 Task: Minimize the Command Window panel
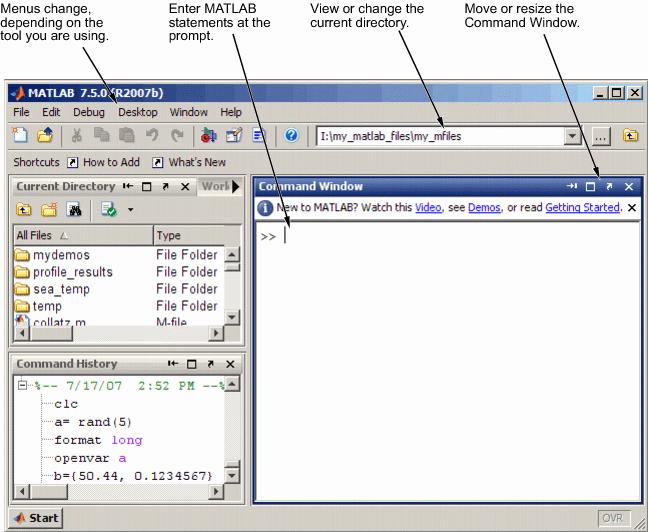click(x=572, y=186)
